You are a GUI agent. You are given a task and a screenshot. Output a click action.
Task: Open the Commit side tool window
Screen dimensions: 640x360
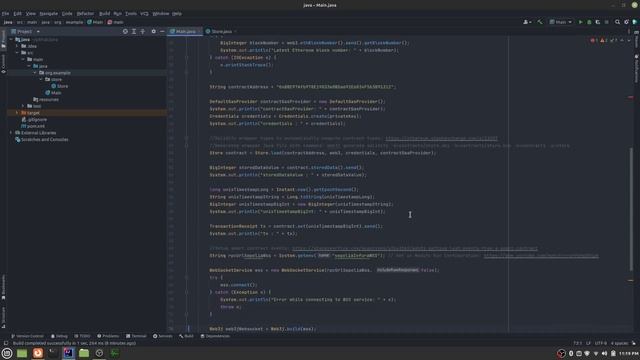(x=3, y=64)
